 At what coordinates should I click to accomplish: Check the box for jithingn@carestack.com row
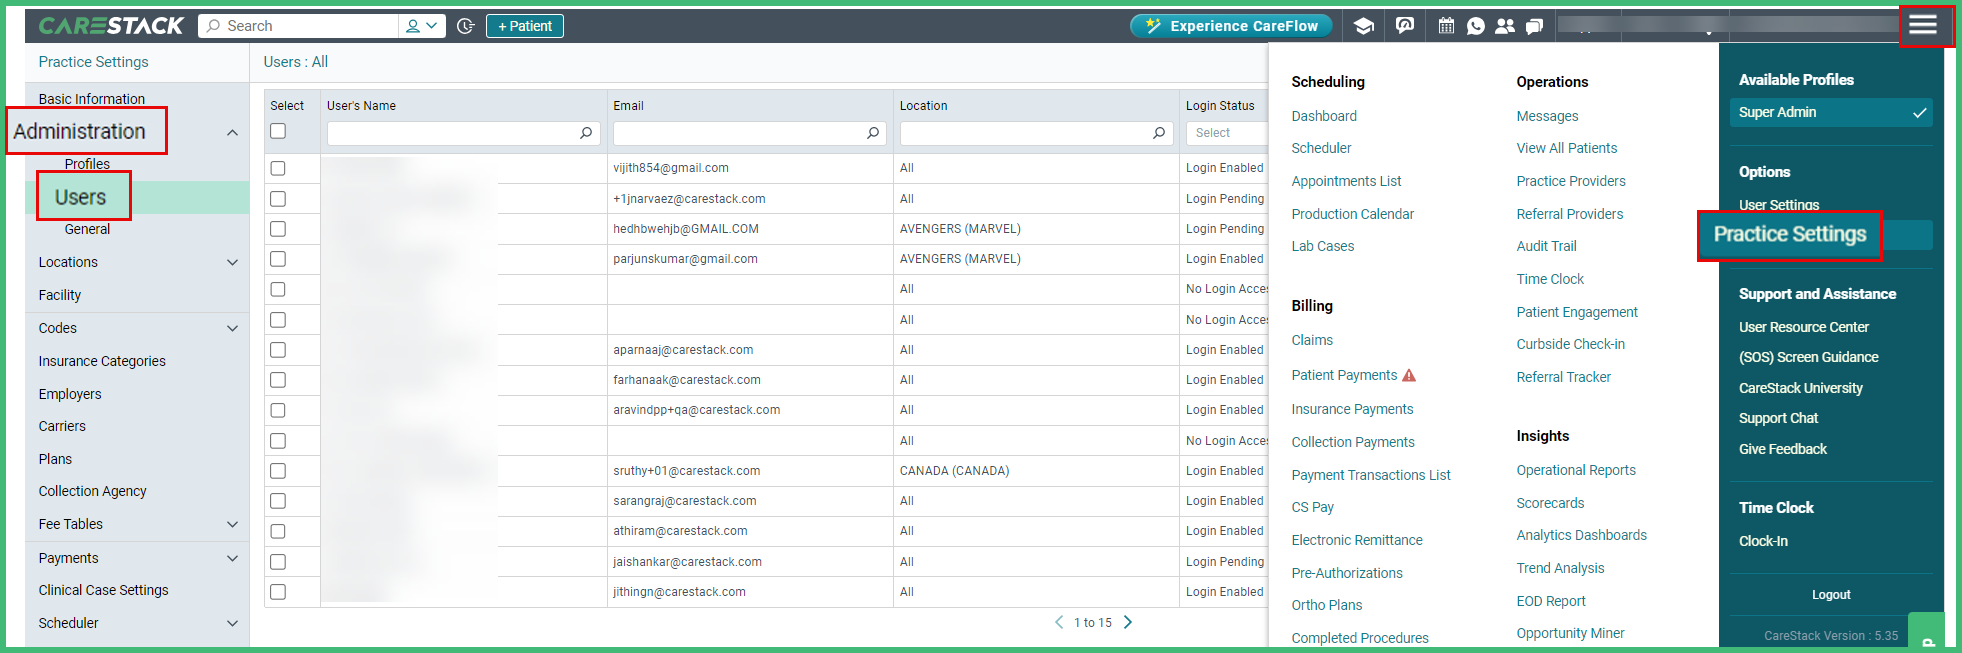click(278, 592)
